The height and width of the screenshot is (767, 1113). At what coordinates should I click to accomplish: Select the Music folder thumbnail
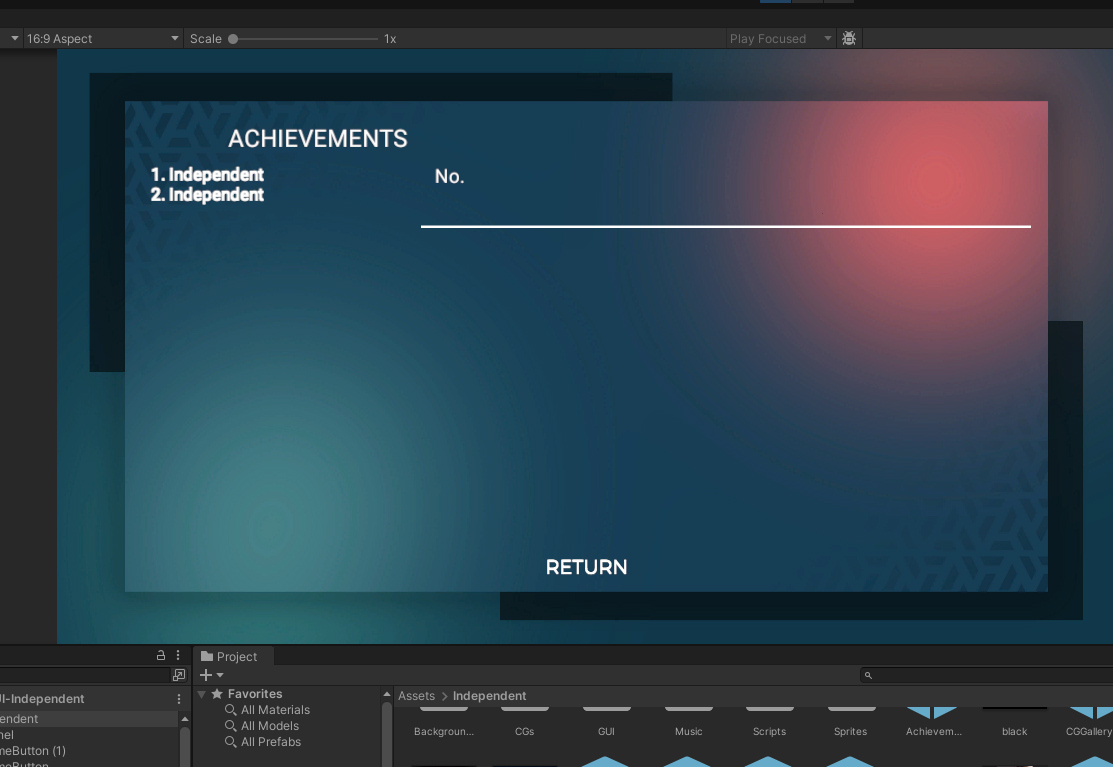point(687,710)
